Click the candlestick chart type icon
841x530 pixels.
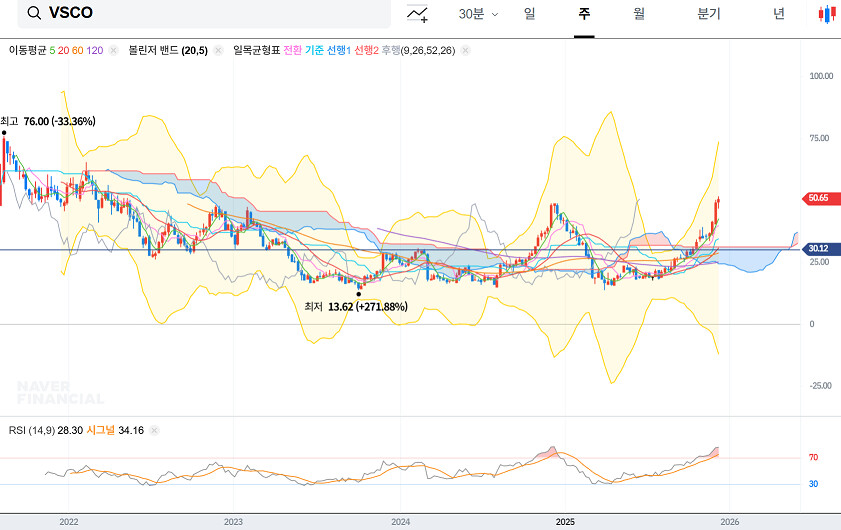[827, 14]
